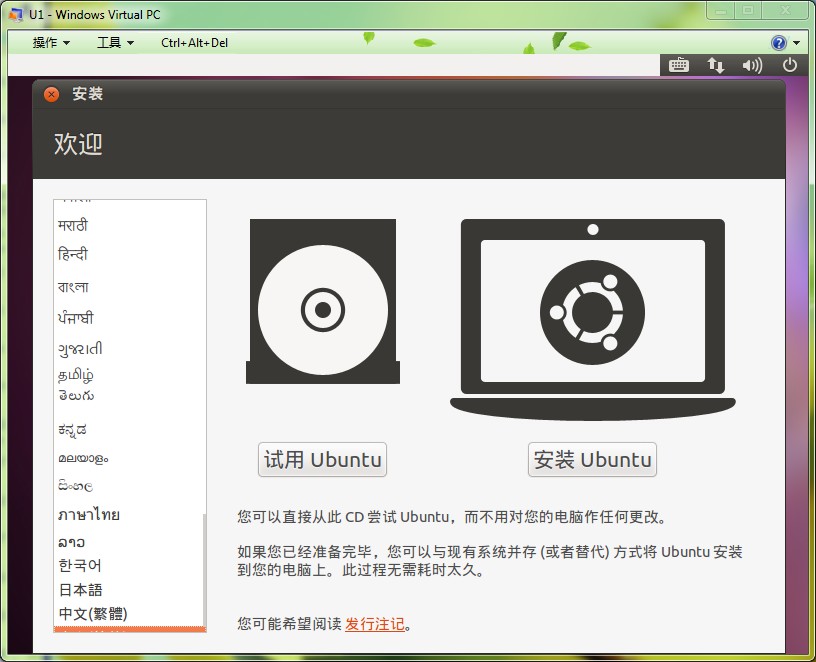Select ภาษาไทย in the language list

pyautogui.click(x=128, y=515)
